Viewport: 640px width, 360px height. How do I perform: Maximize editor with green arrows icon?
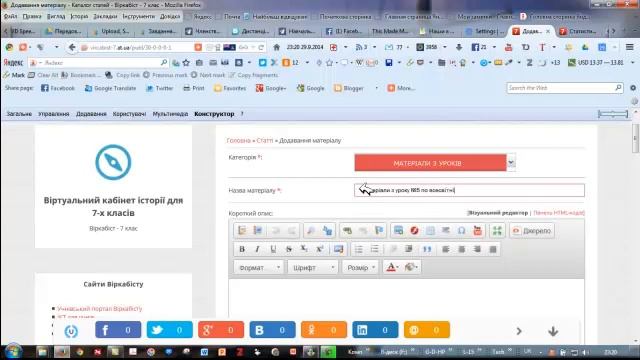pyautogui.click(x=497, y=231)
